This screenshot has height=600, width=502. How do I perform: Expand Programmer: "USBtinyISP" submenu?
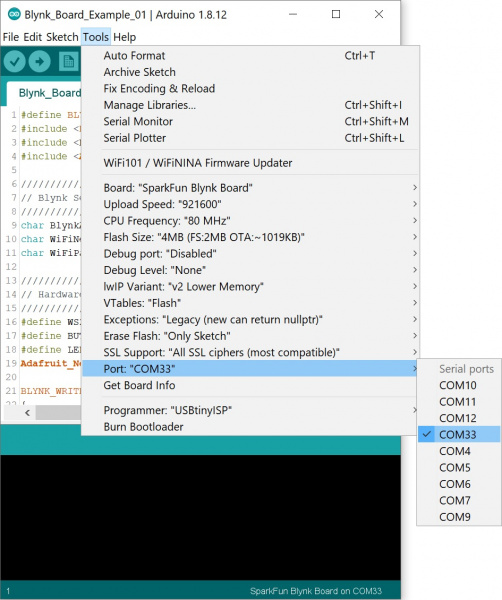coord(251,410)
